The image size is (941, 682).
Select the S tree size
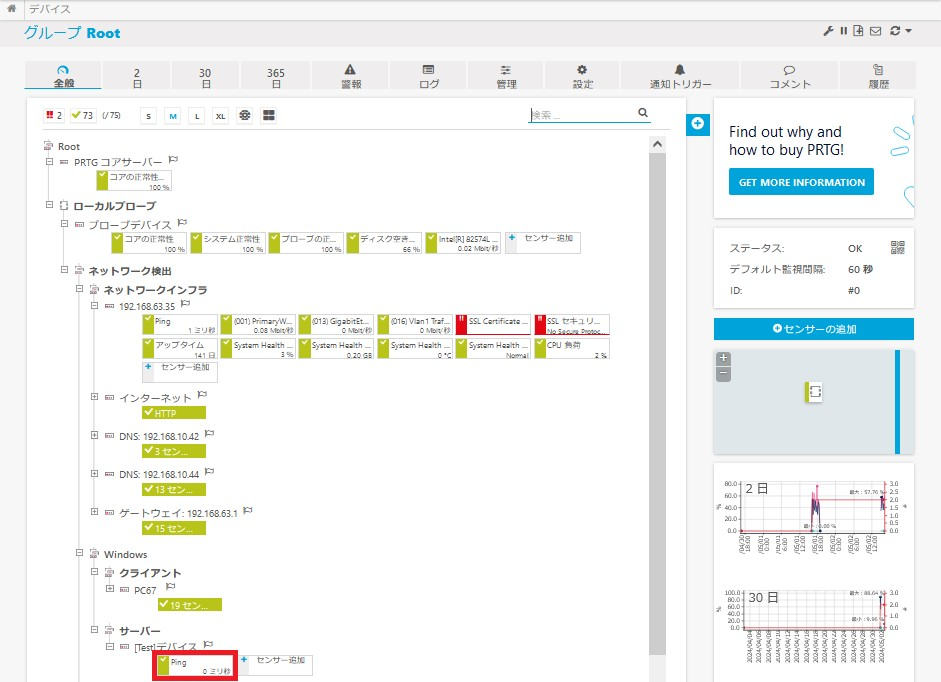pos(148,116)
